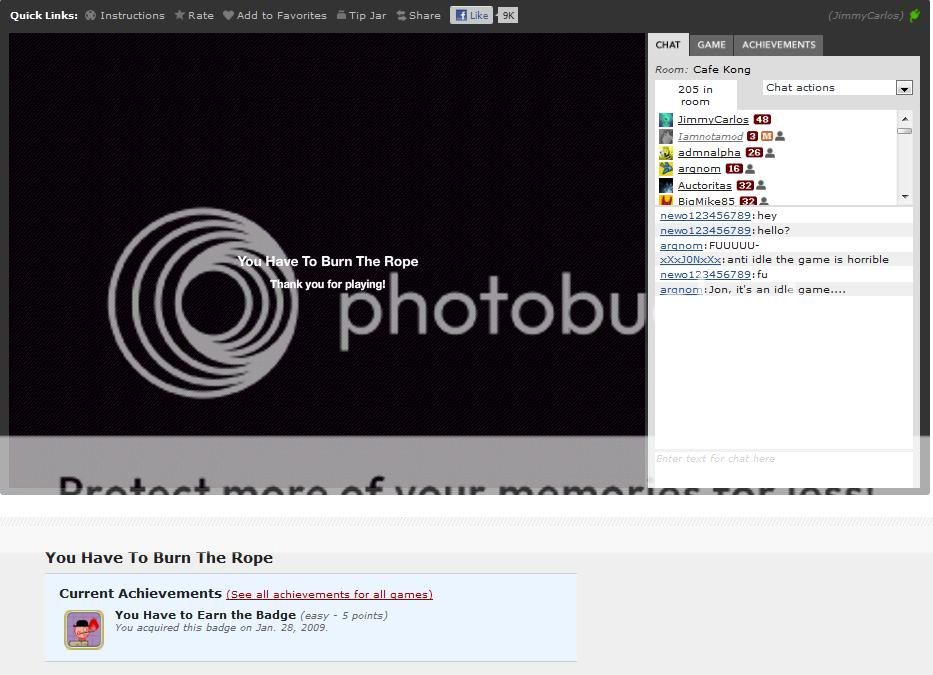Click JimmyCarlos level 48 badge

762,120
